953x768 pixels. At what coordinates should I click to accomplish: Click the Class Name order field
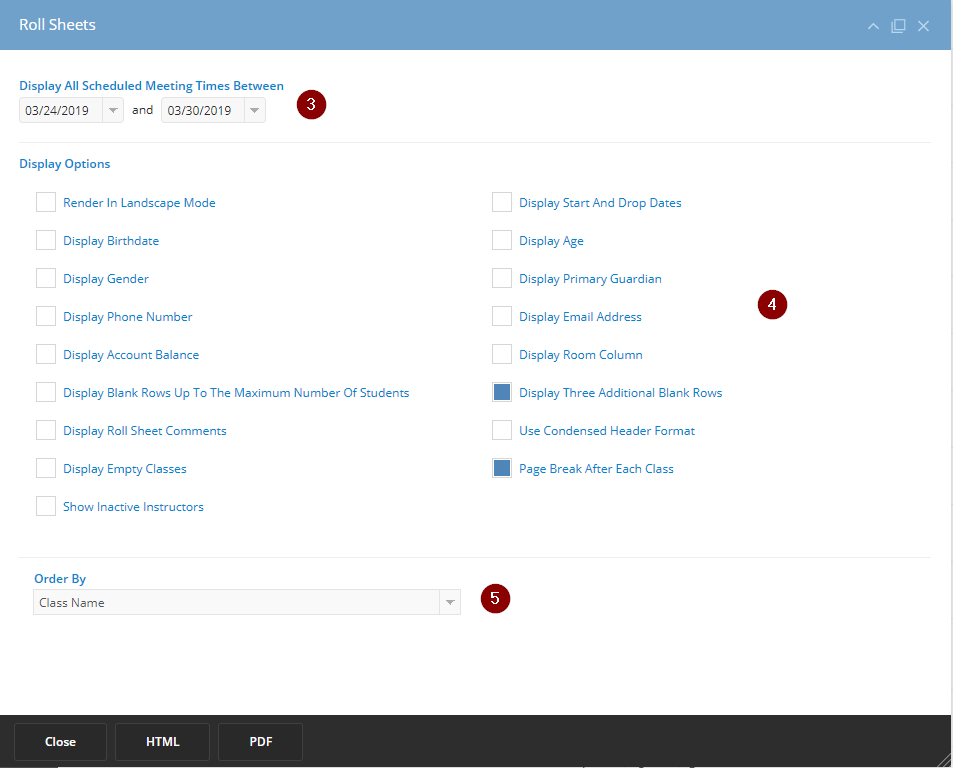point(236,602)
